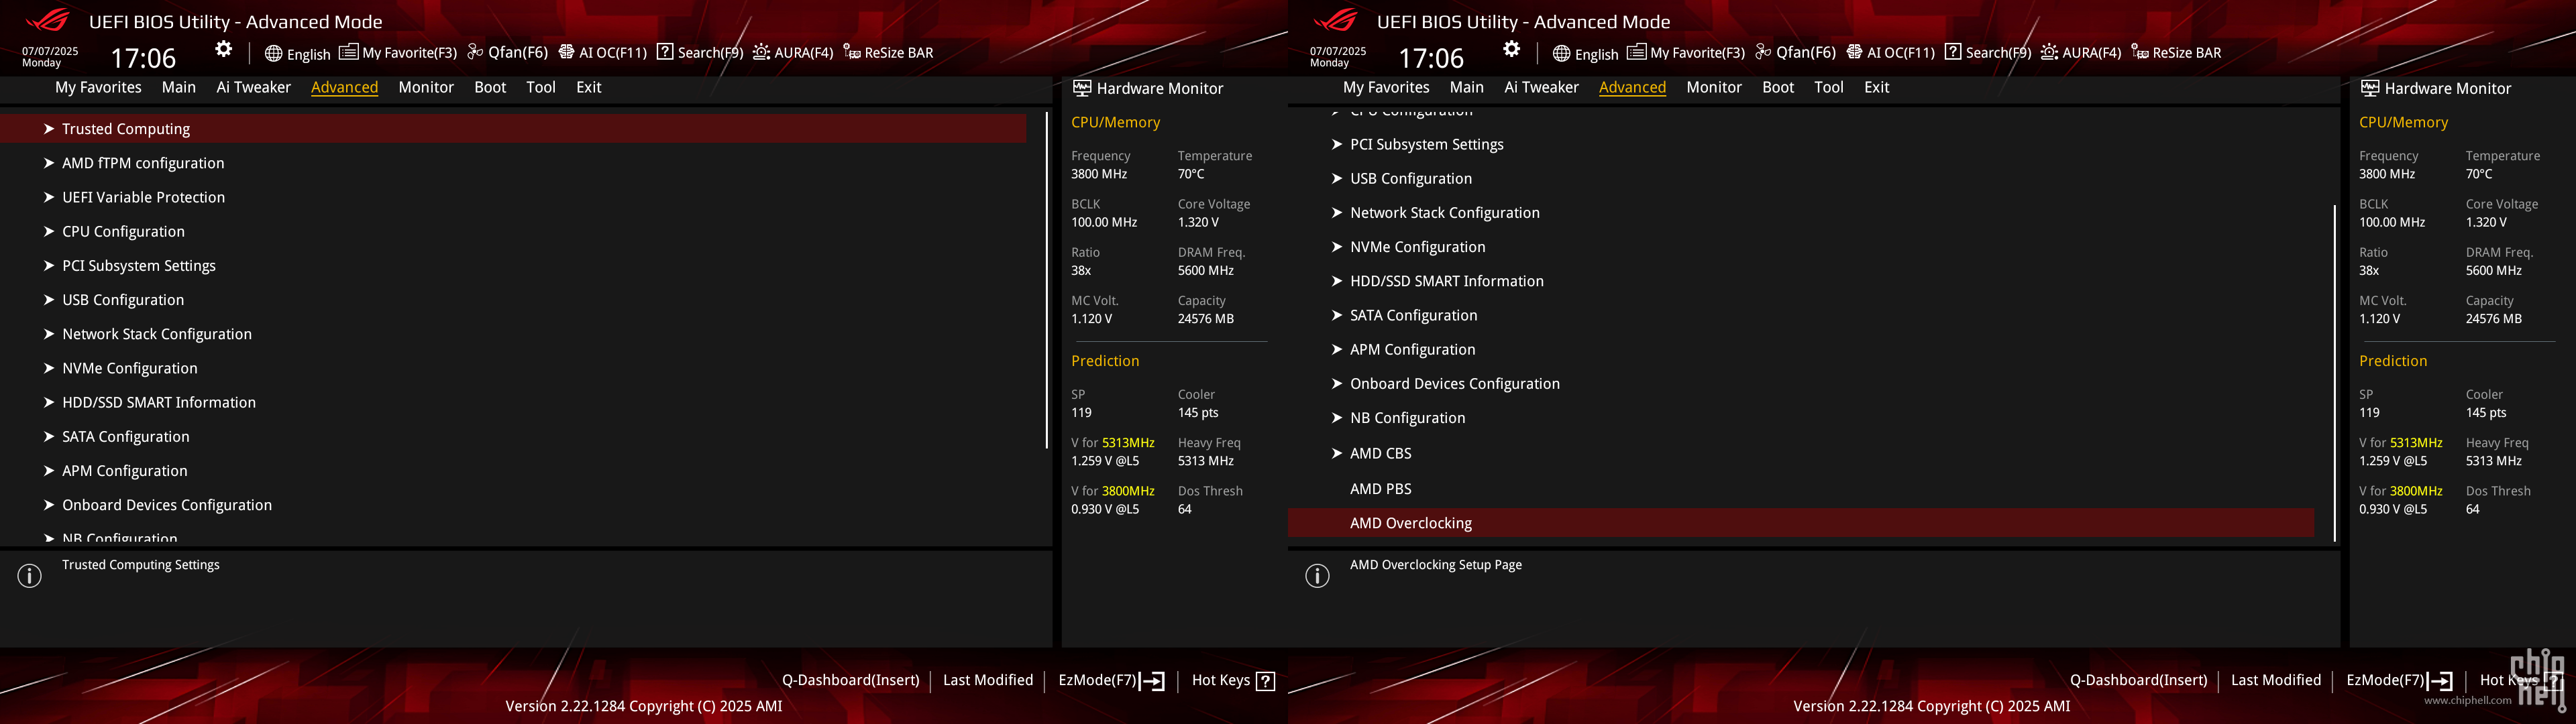This screenshot has width=2576, height=724.
Task: Open My Favorites tab in right screen
Action: [x=1386, y=87]
